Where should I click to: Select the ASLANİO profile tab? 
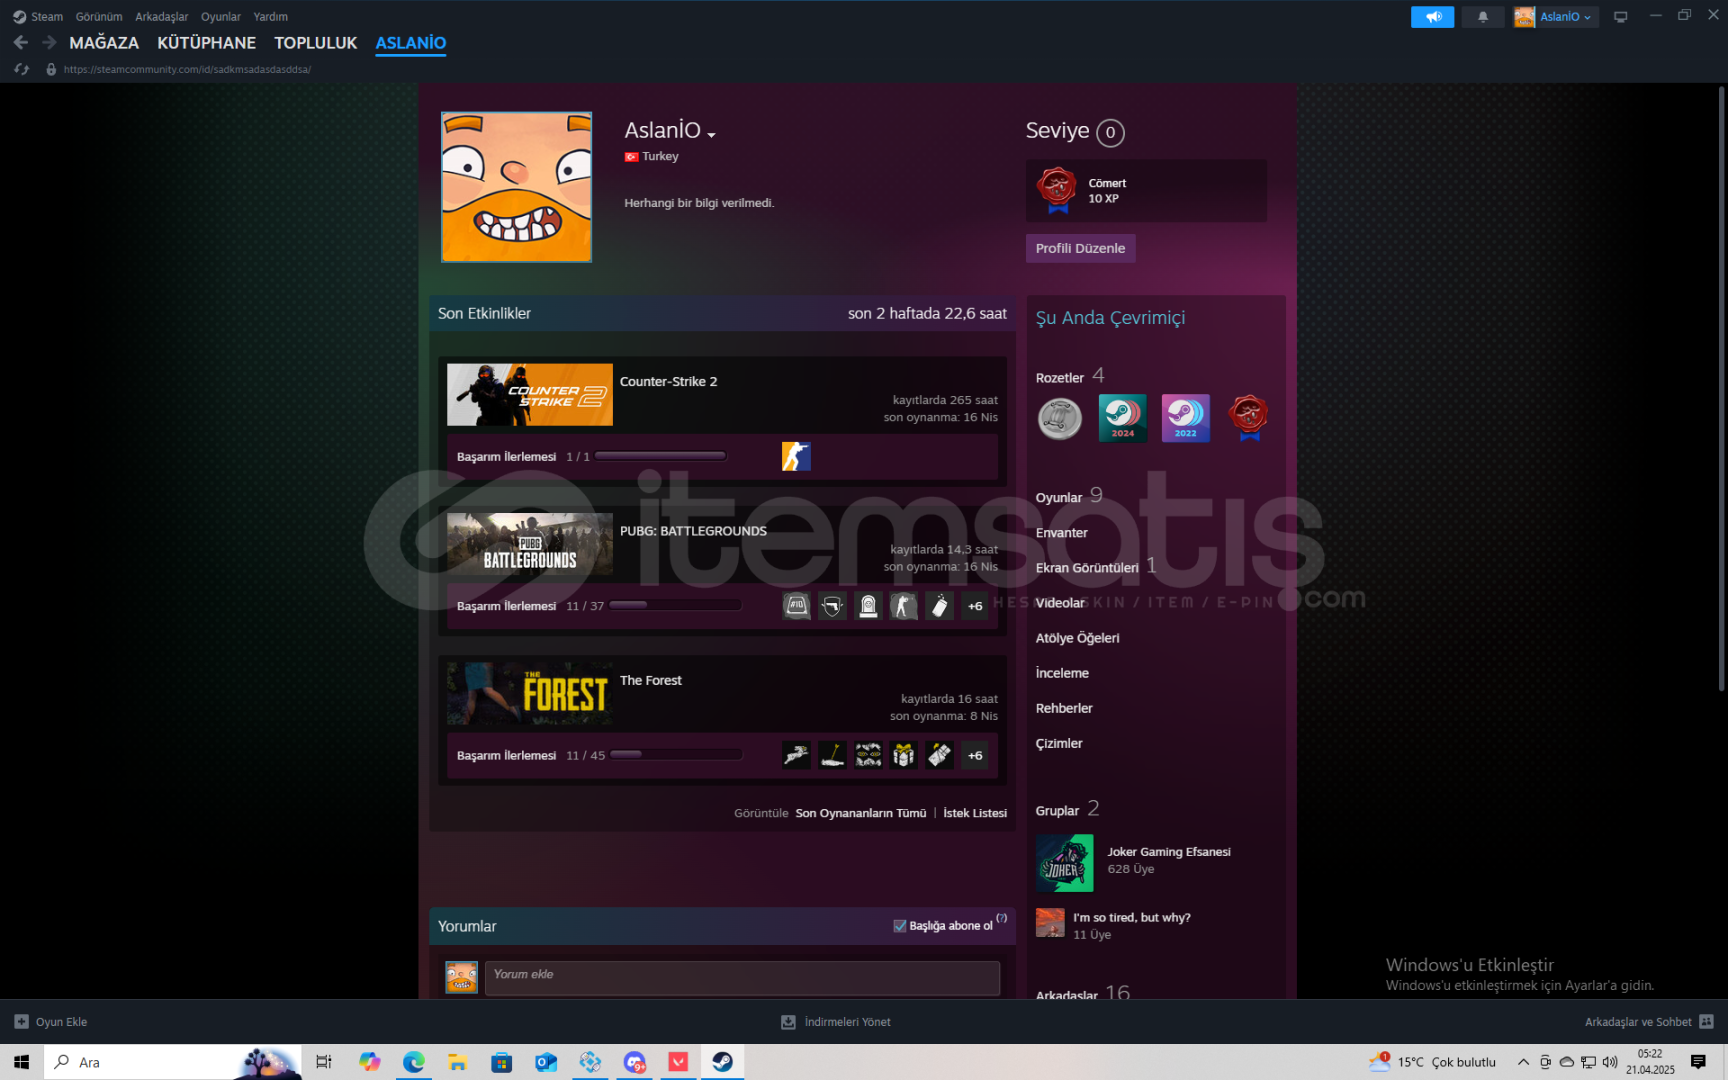tap(411, 43)
